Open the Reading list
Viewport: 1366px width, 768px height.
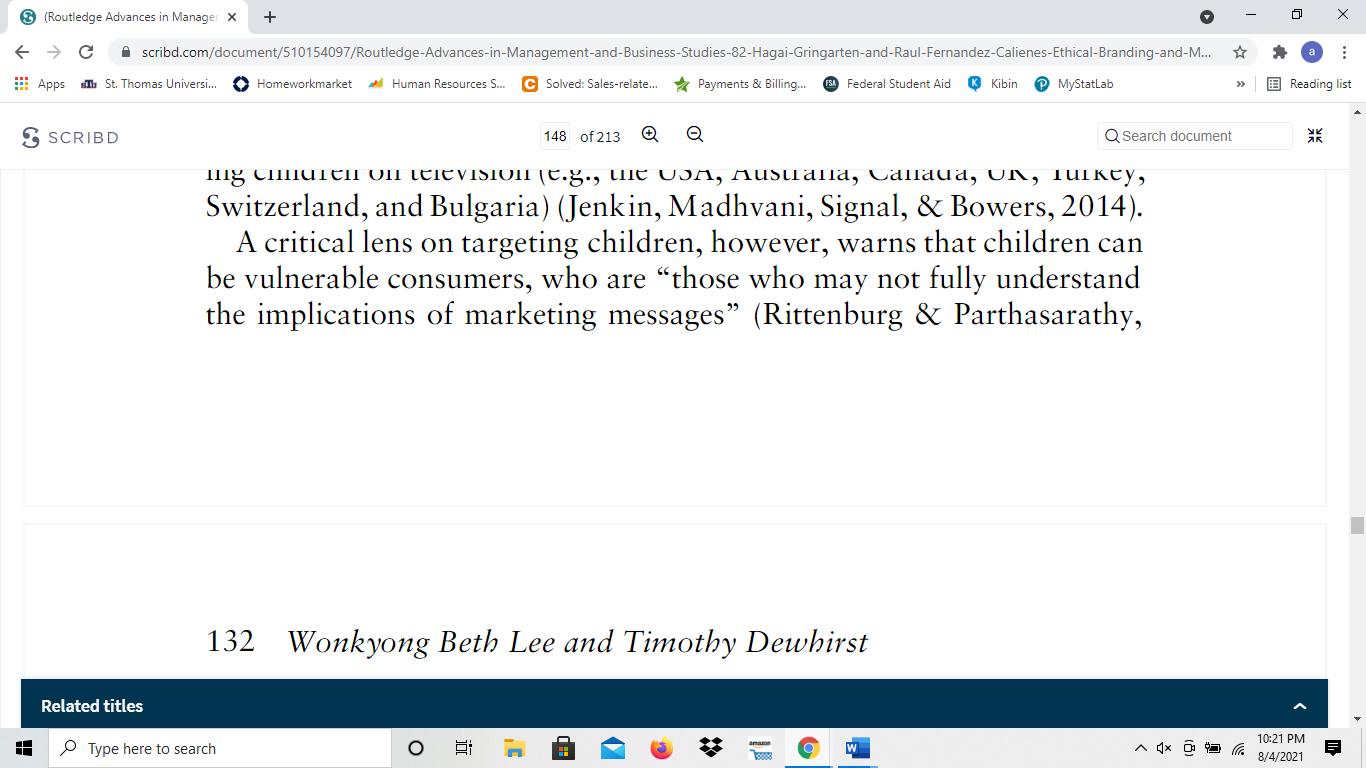[1309, 84]
